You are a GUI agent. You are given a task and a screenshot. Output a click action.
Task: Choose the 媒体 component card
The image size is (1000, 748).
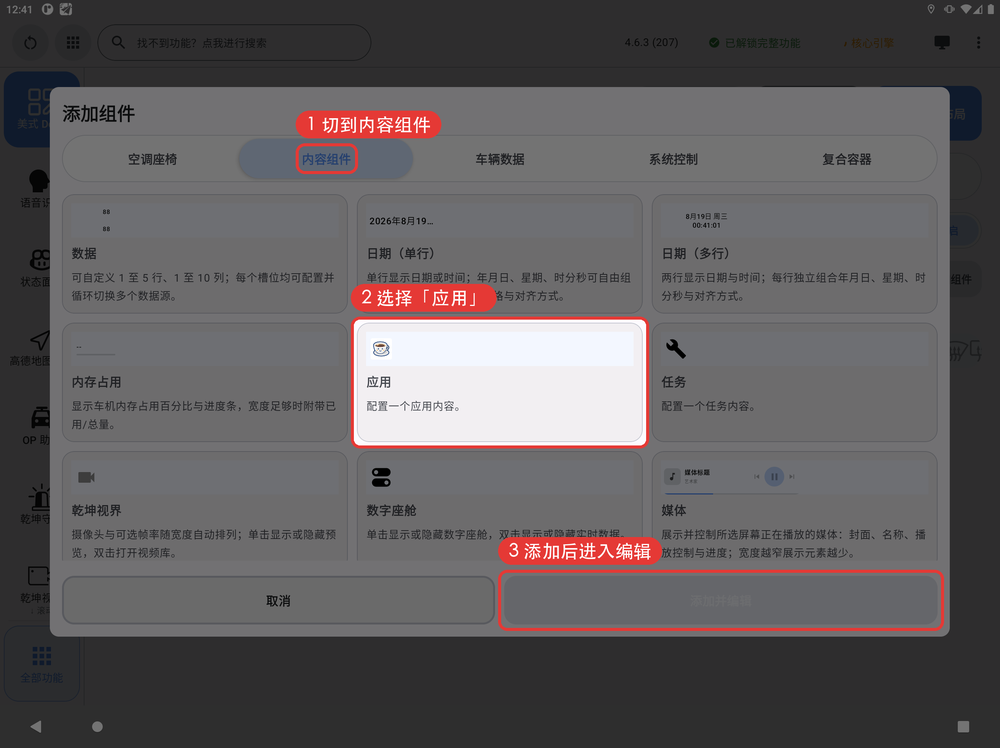click(795, 506)
